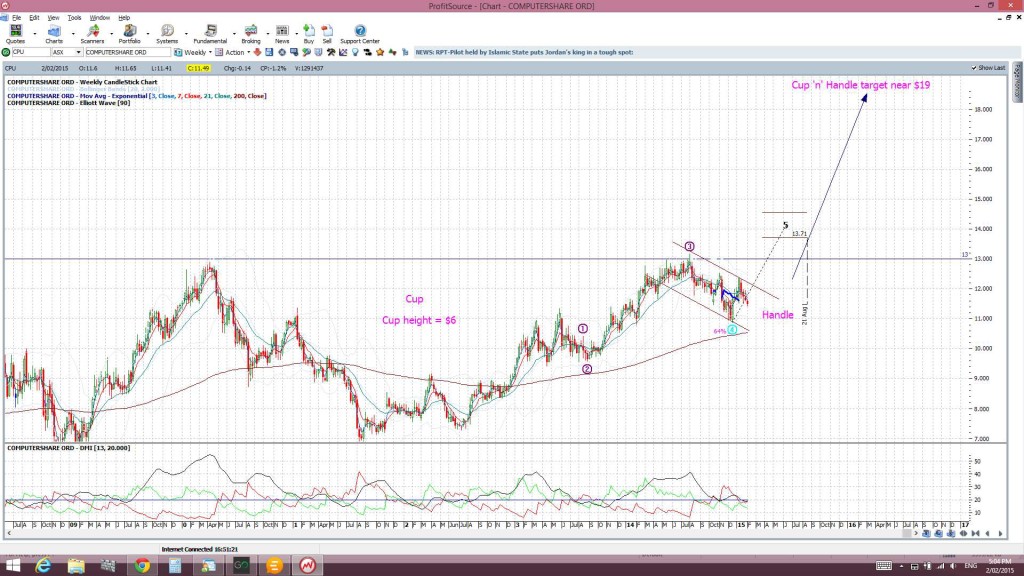This screenshot has width=1024, height=576.
Task: Expand the Charts dropdown arrow
Action: pos(73,34)
